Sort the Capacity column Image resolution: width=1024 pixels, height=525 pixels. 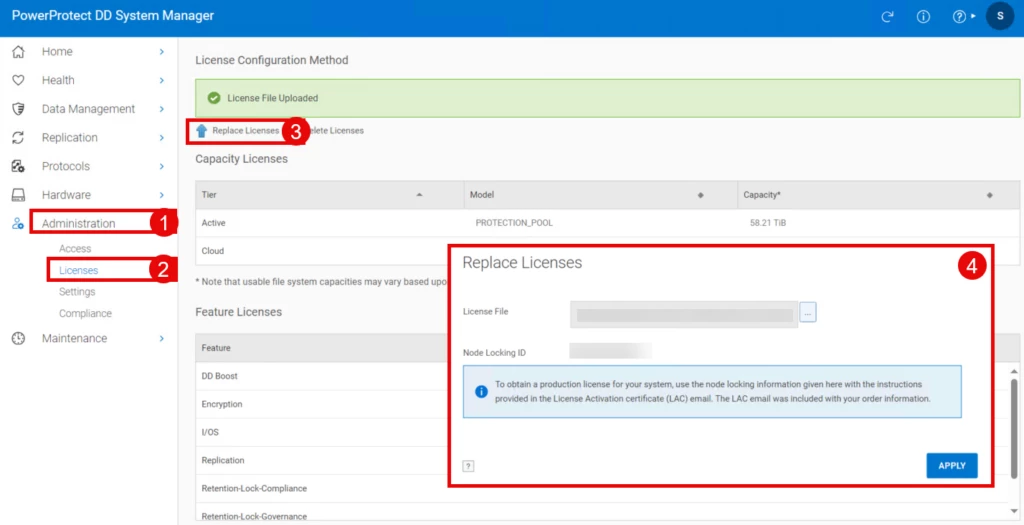click(990, 195)
